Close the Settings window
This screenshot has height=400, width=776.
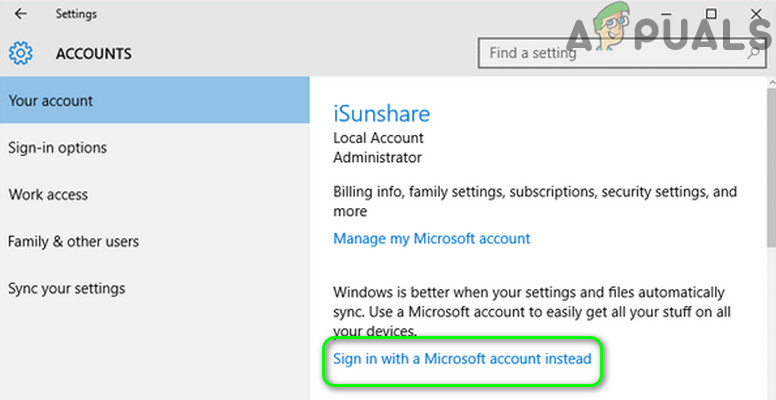[x=755, y=14]
